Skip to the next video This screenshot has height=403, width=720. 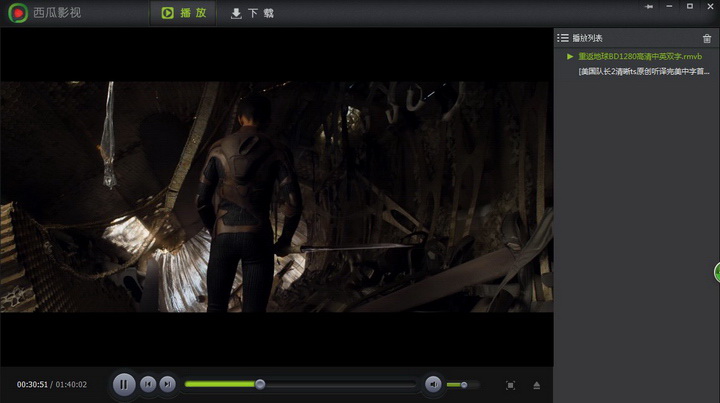point(168,384)
